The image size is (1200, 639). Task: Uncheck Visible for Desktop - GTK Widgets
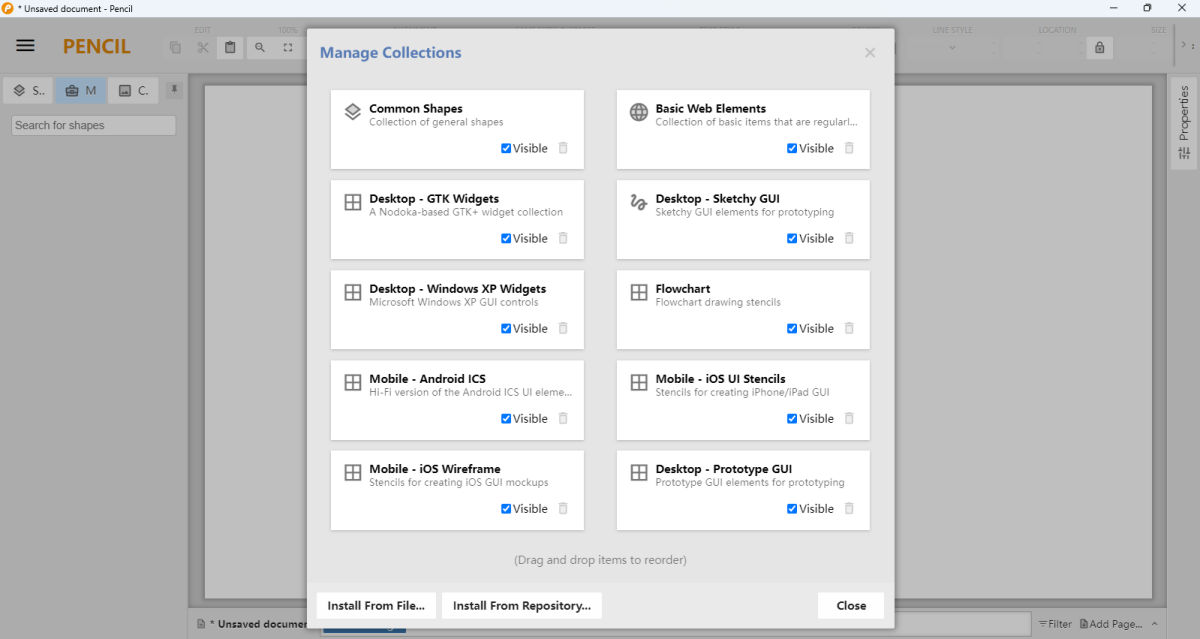[506, 238]
